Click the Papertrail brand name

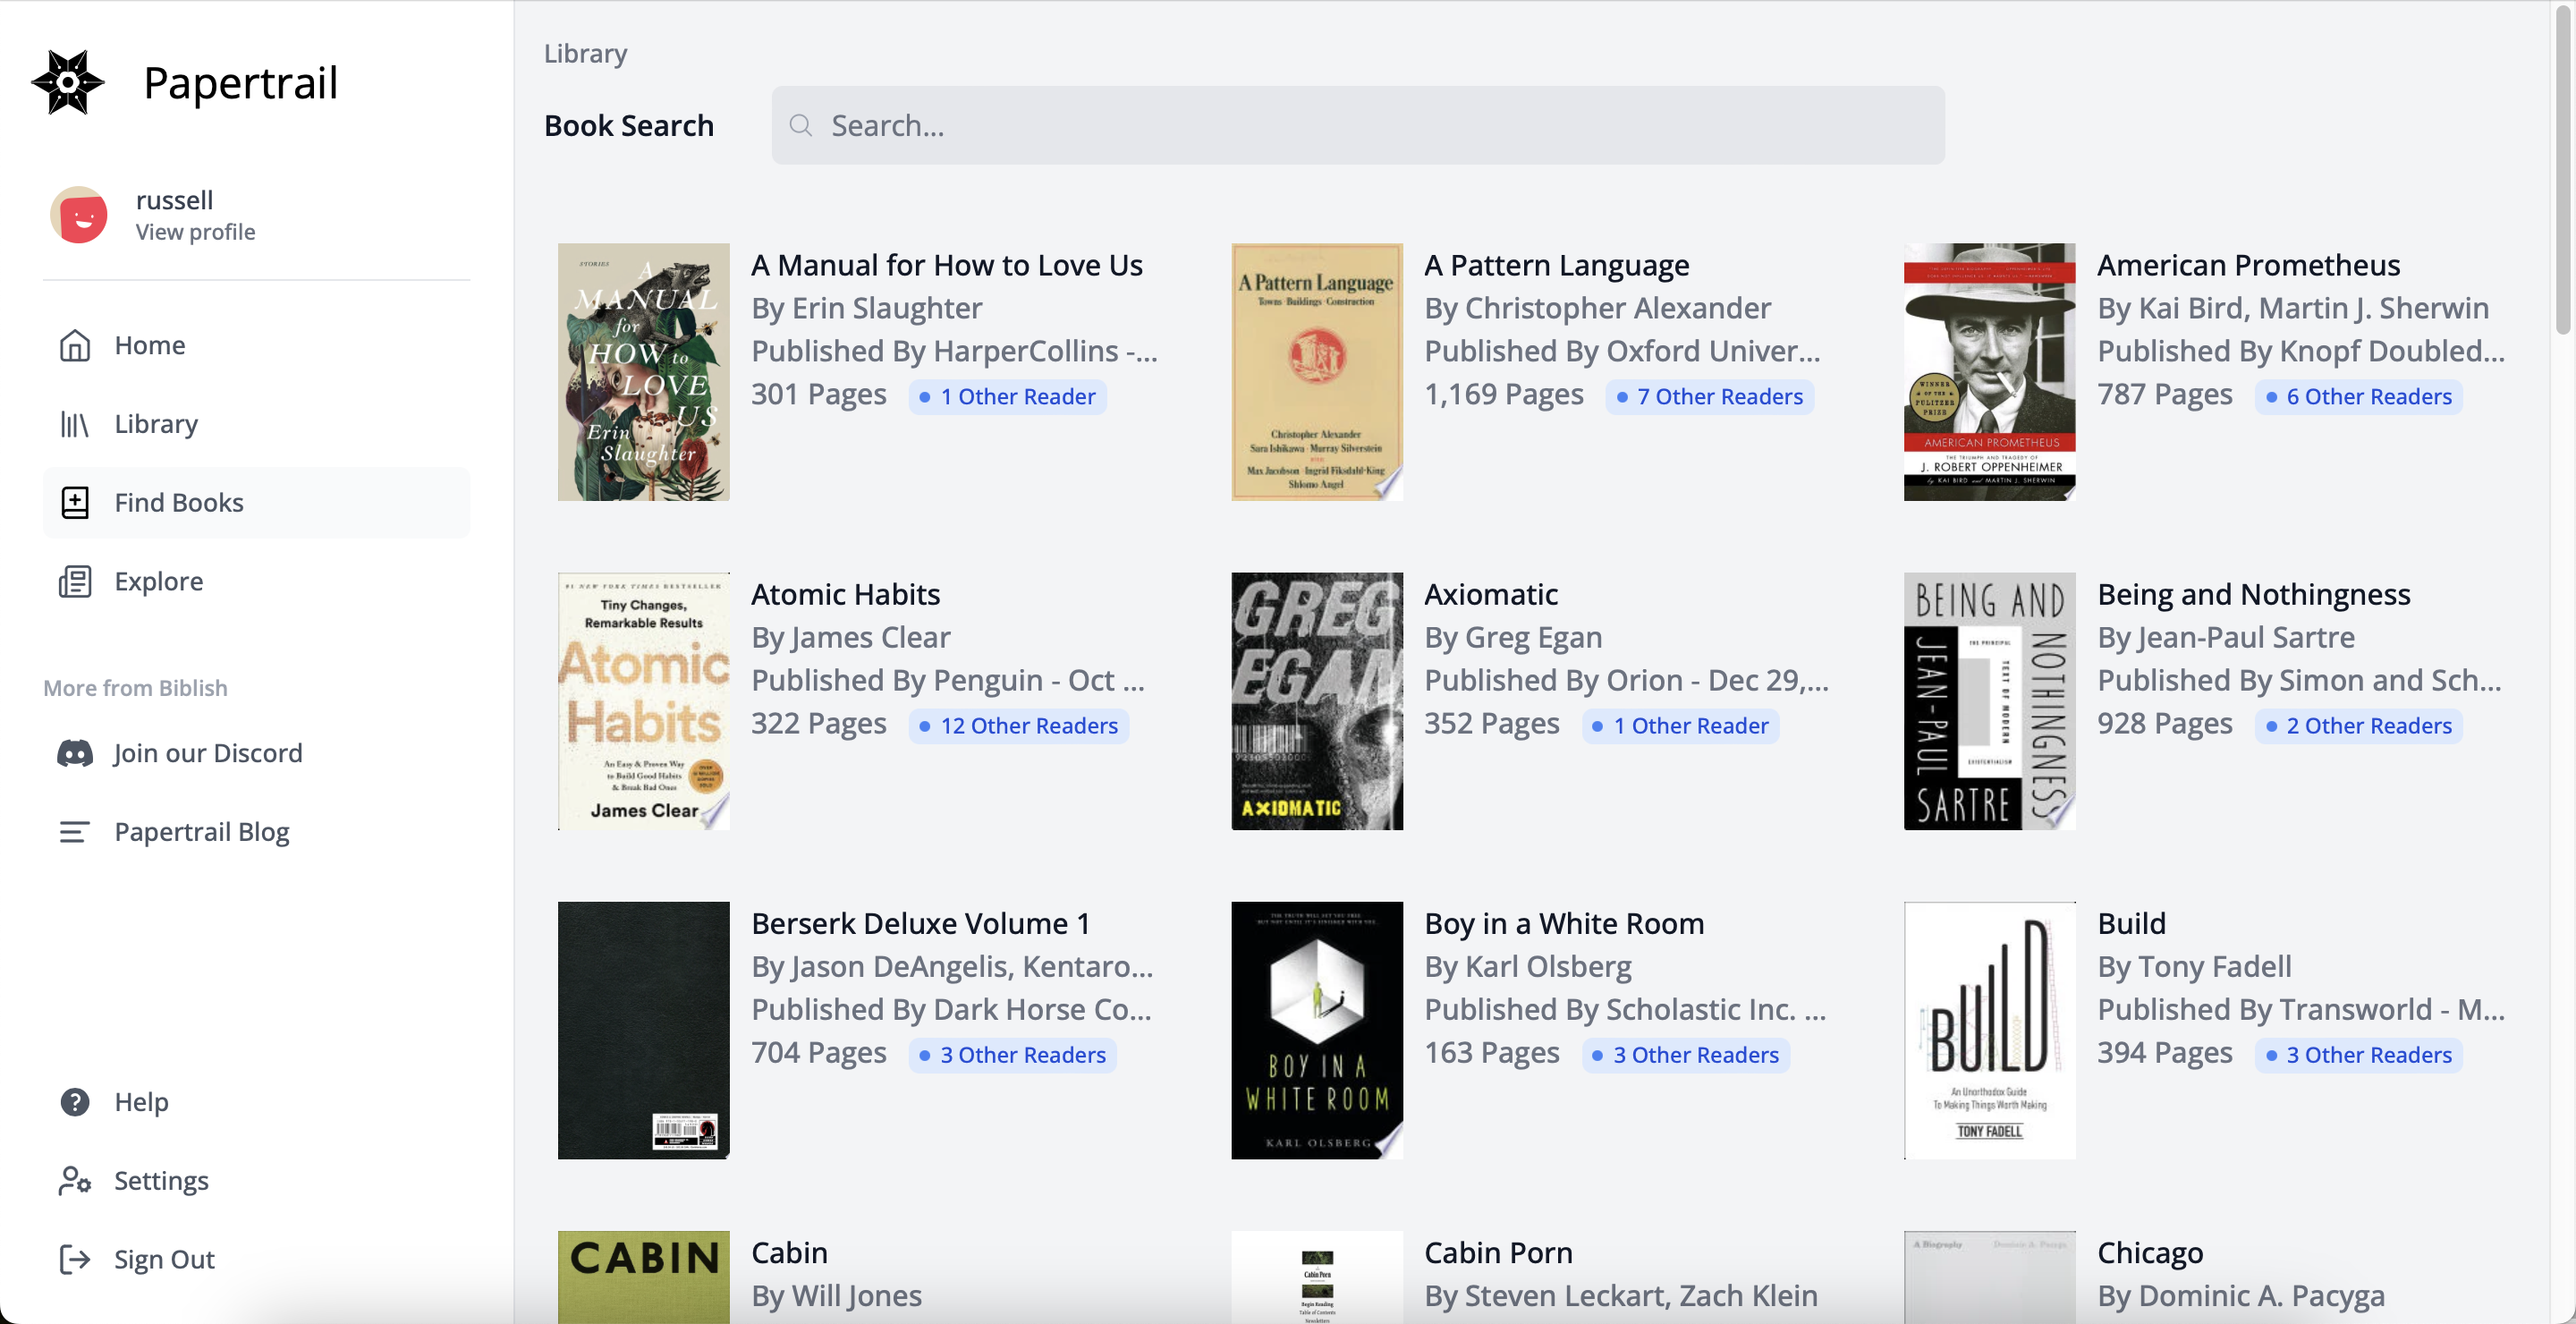click(240, 83)
